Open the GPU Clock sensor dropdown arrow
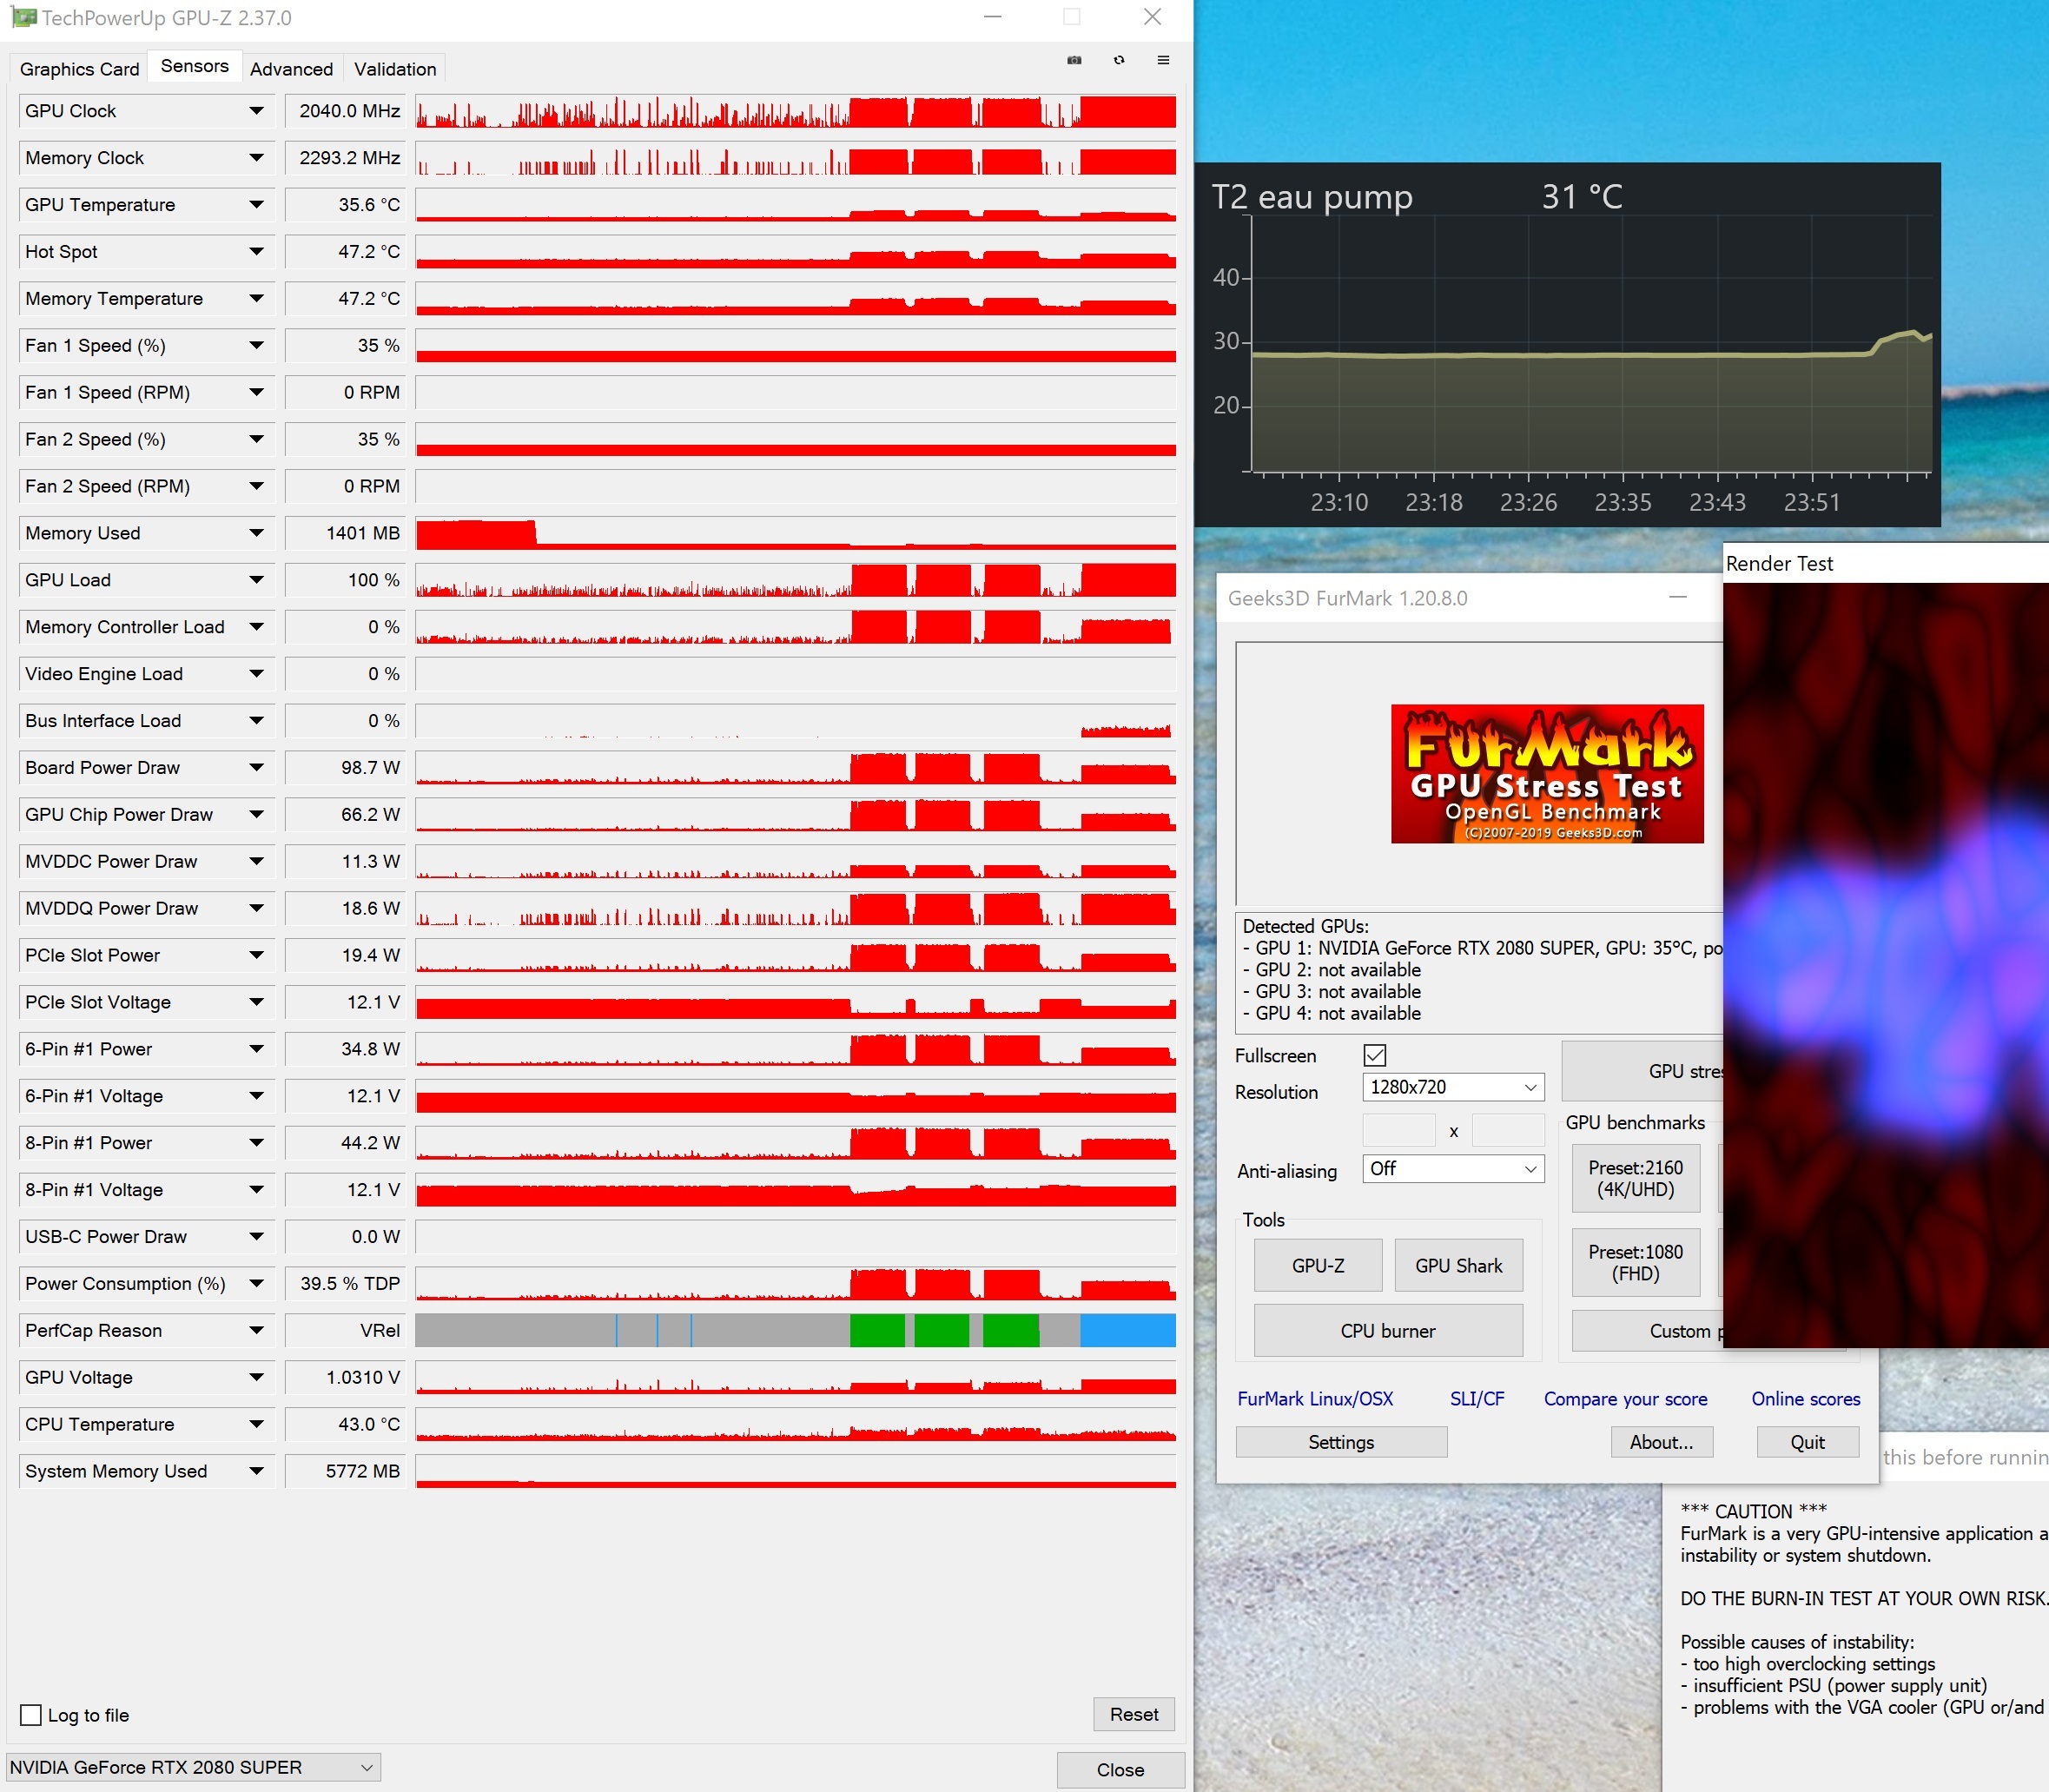2049x1792 pixels. point(256,111)
